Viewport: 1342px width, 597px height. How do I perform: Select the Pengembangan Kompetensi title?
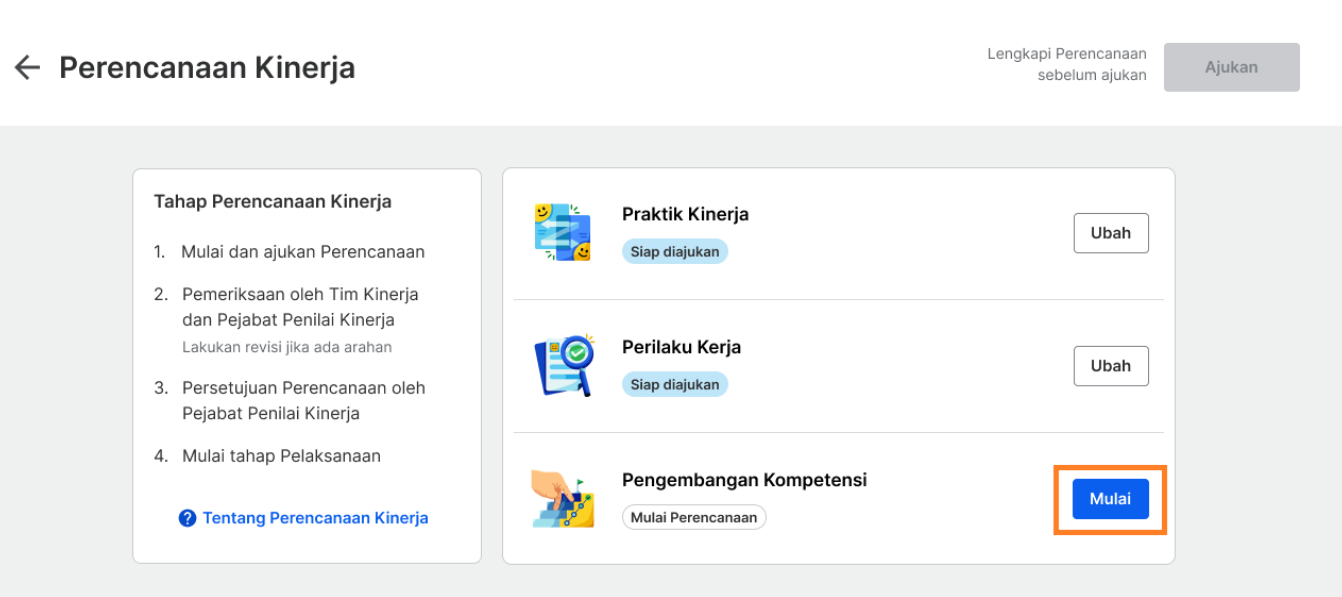[744, 480]
